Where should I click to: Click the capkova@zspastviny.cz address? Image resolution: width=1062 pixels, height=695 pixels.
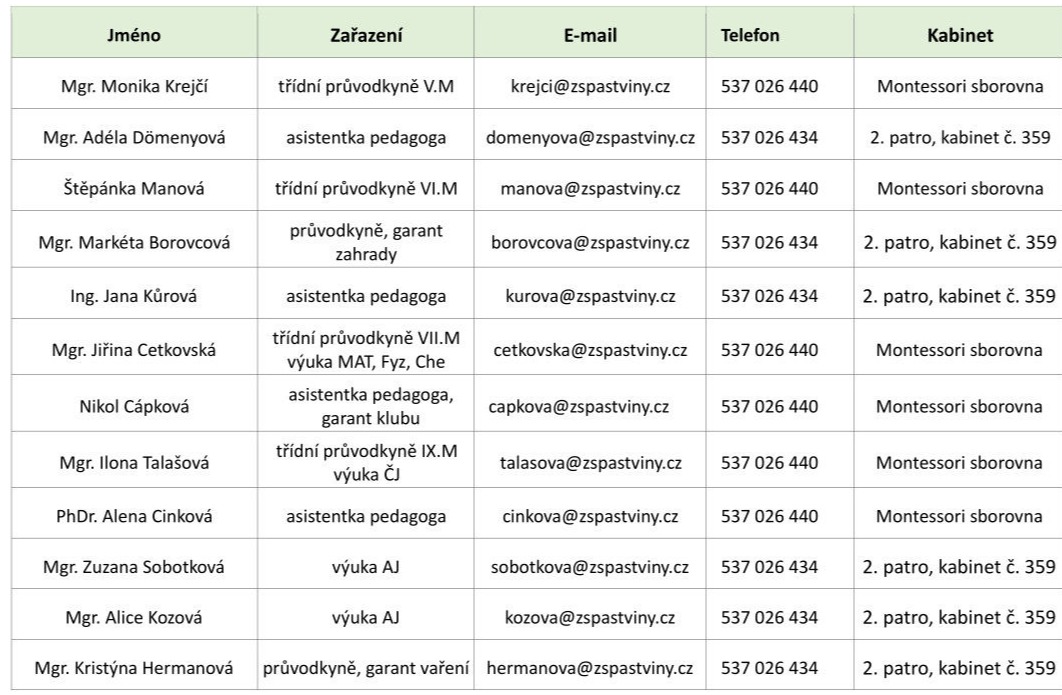(578, 406)
